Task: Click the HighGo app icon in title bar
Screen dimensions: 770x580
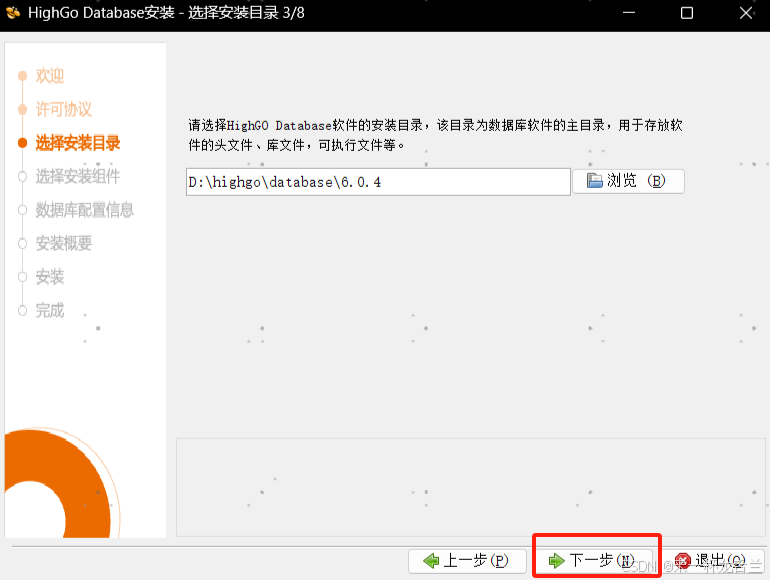Action: click(13, 12)
